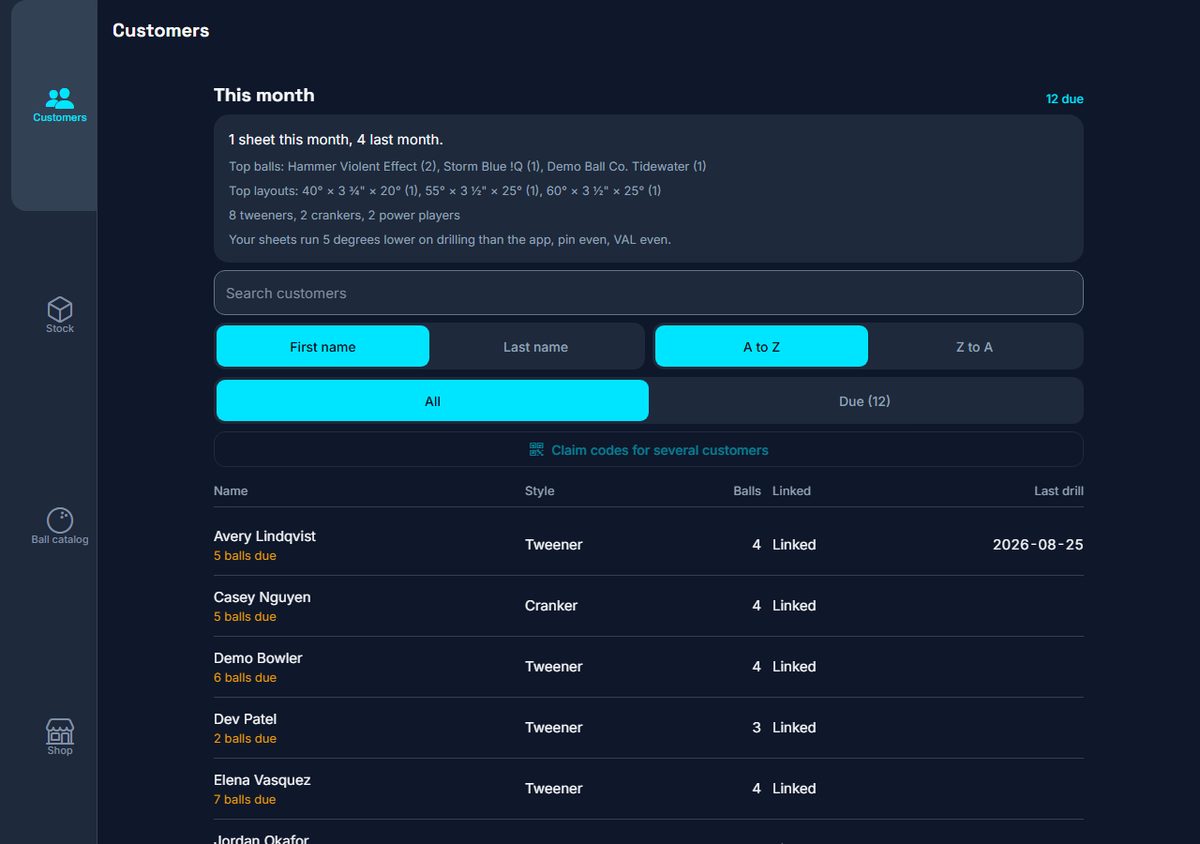Open Casey Nguyen customer row
Screen dimensions: 1200x844
point(649,606)
